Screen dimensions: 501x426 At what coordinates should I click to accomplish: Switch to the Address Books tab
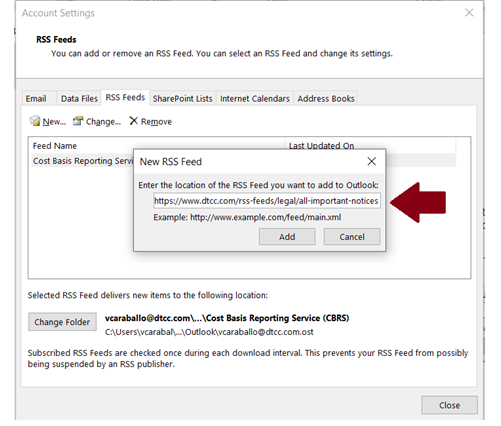point(326,99)
